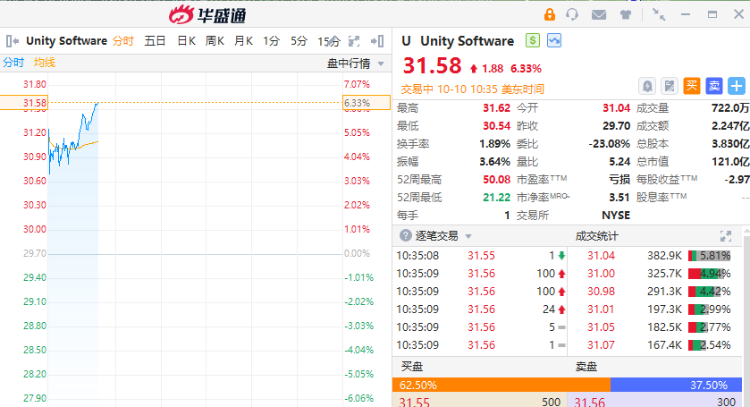750x407 pixels.
Task: Click the 52周最低 value 21.22
Action: coord(496,197)
